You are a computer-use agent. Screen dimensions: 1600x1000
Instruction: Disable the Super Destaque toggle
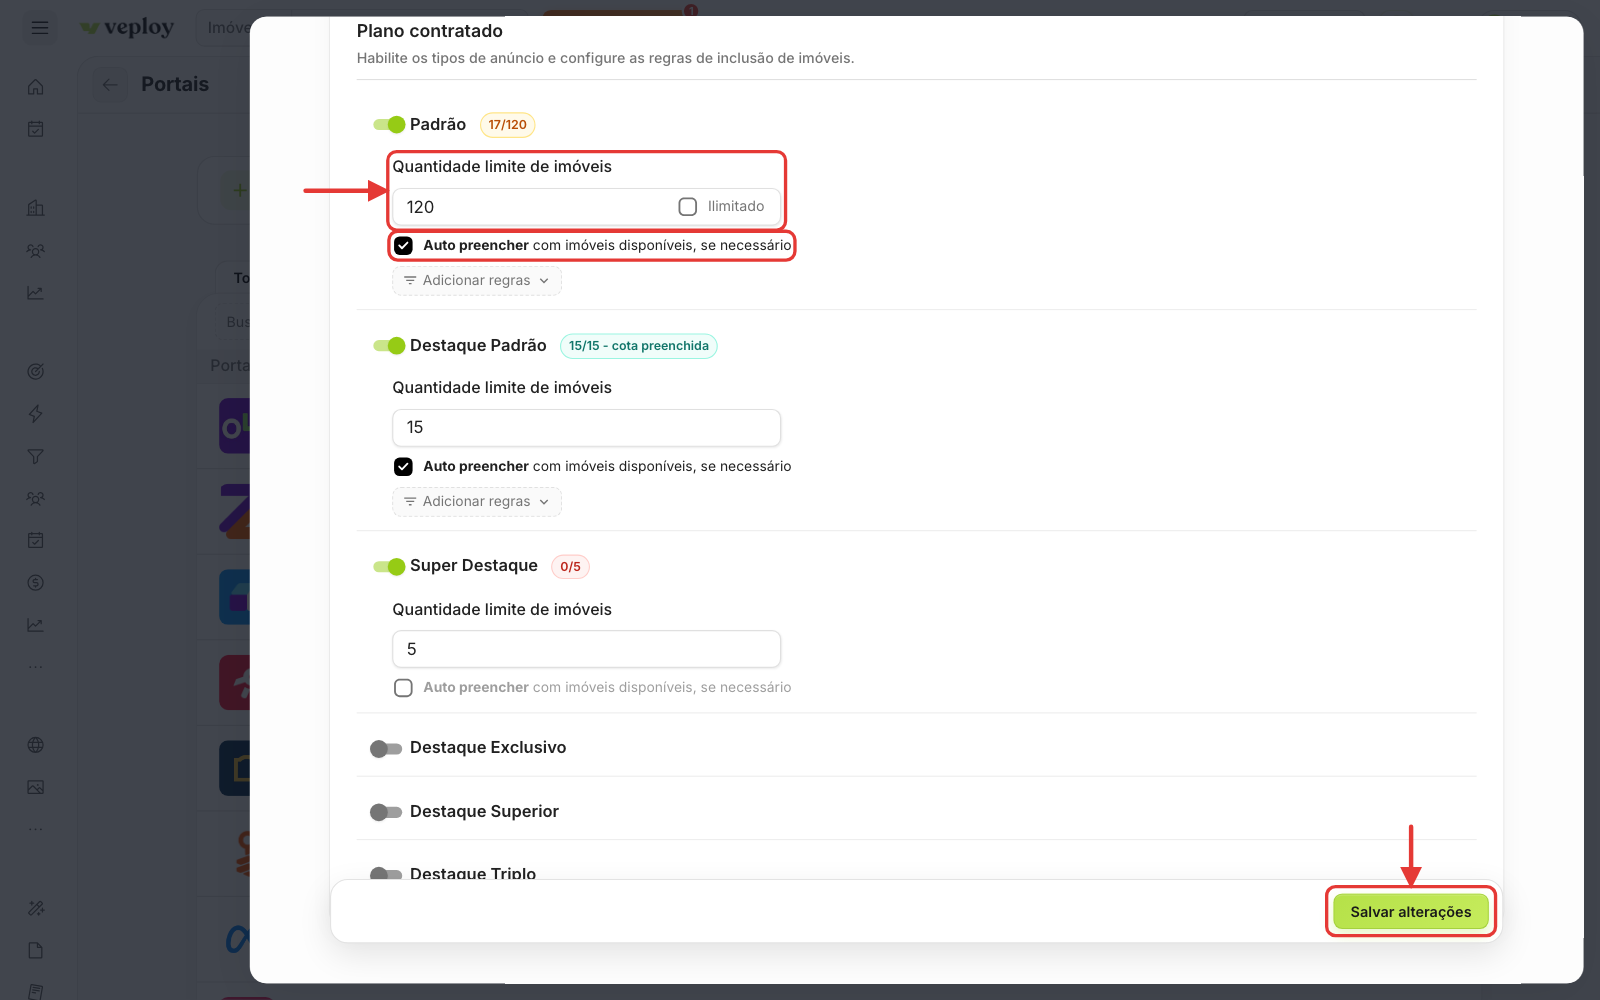(388, 567)
